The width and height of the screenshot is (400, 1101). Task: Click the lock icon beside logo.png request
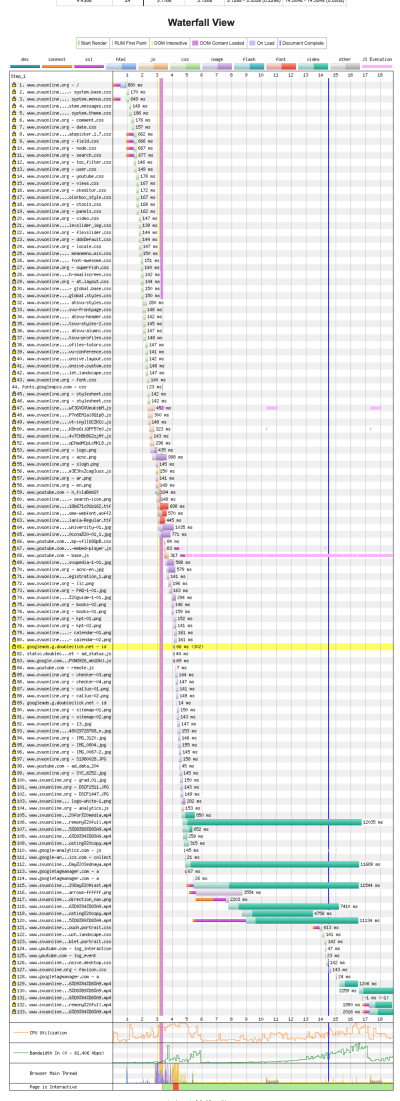click(13, 448)
